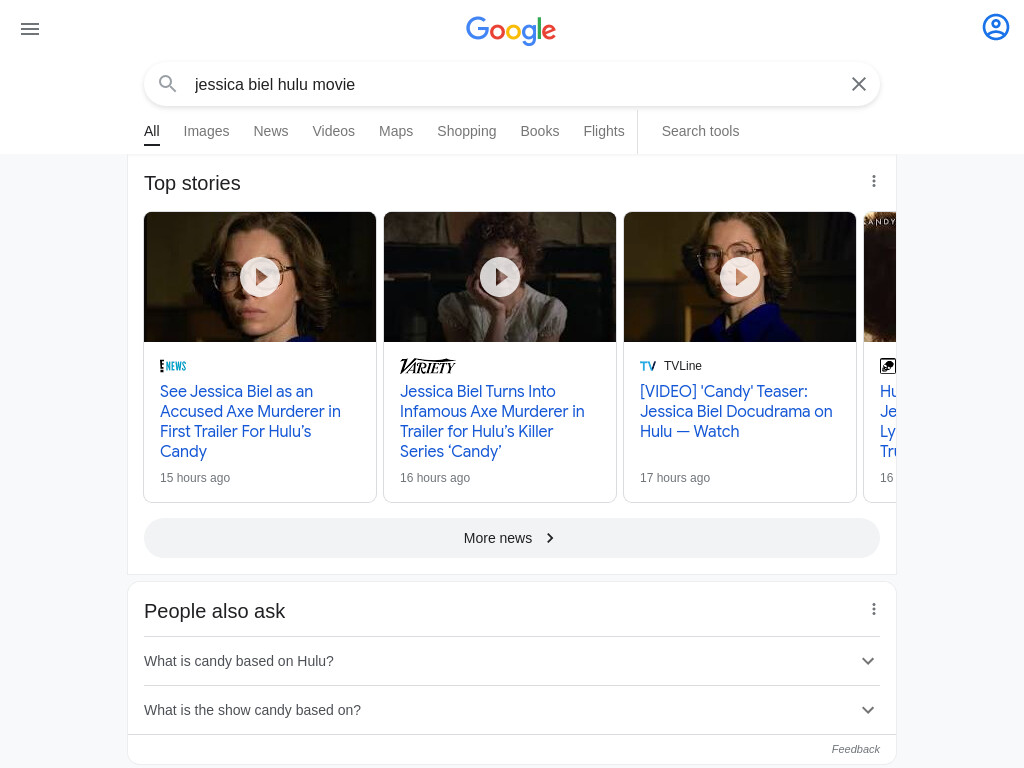Switch to the News tab

click(271, 131)
